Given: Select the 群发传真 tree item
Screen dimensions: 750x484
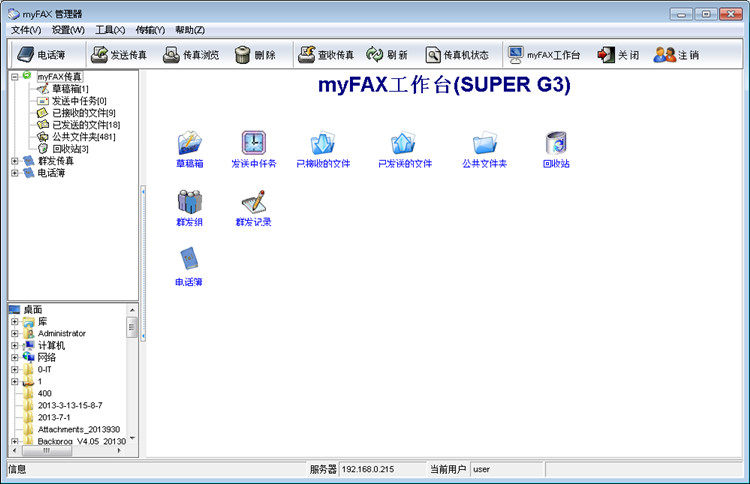Looking at the screenshot, I should (55, 161).
